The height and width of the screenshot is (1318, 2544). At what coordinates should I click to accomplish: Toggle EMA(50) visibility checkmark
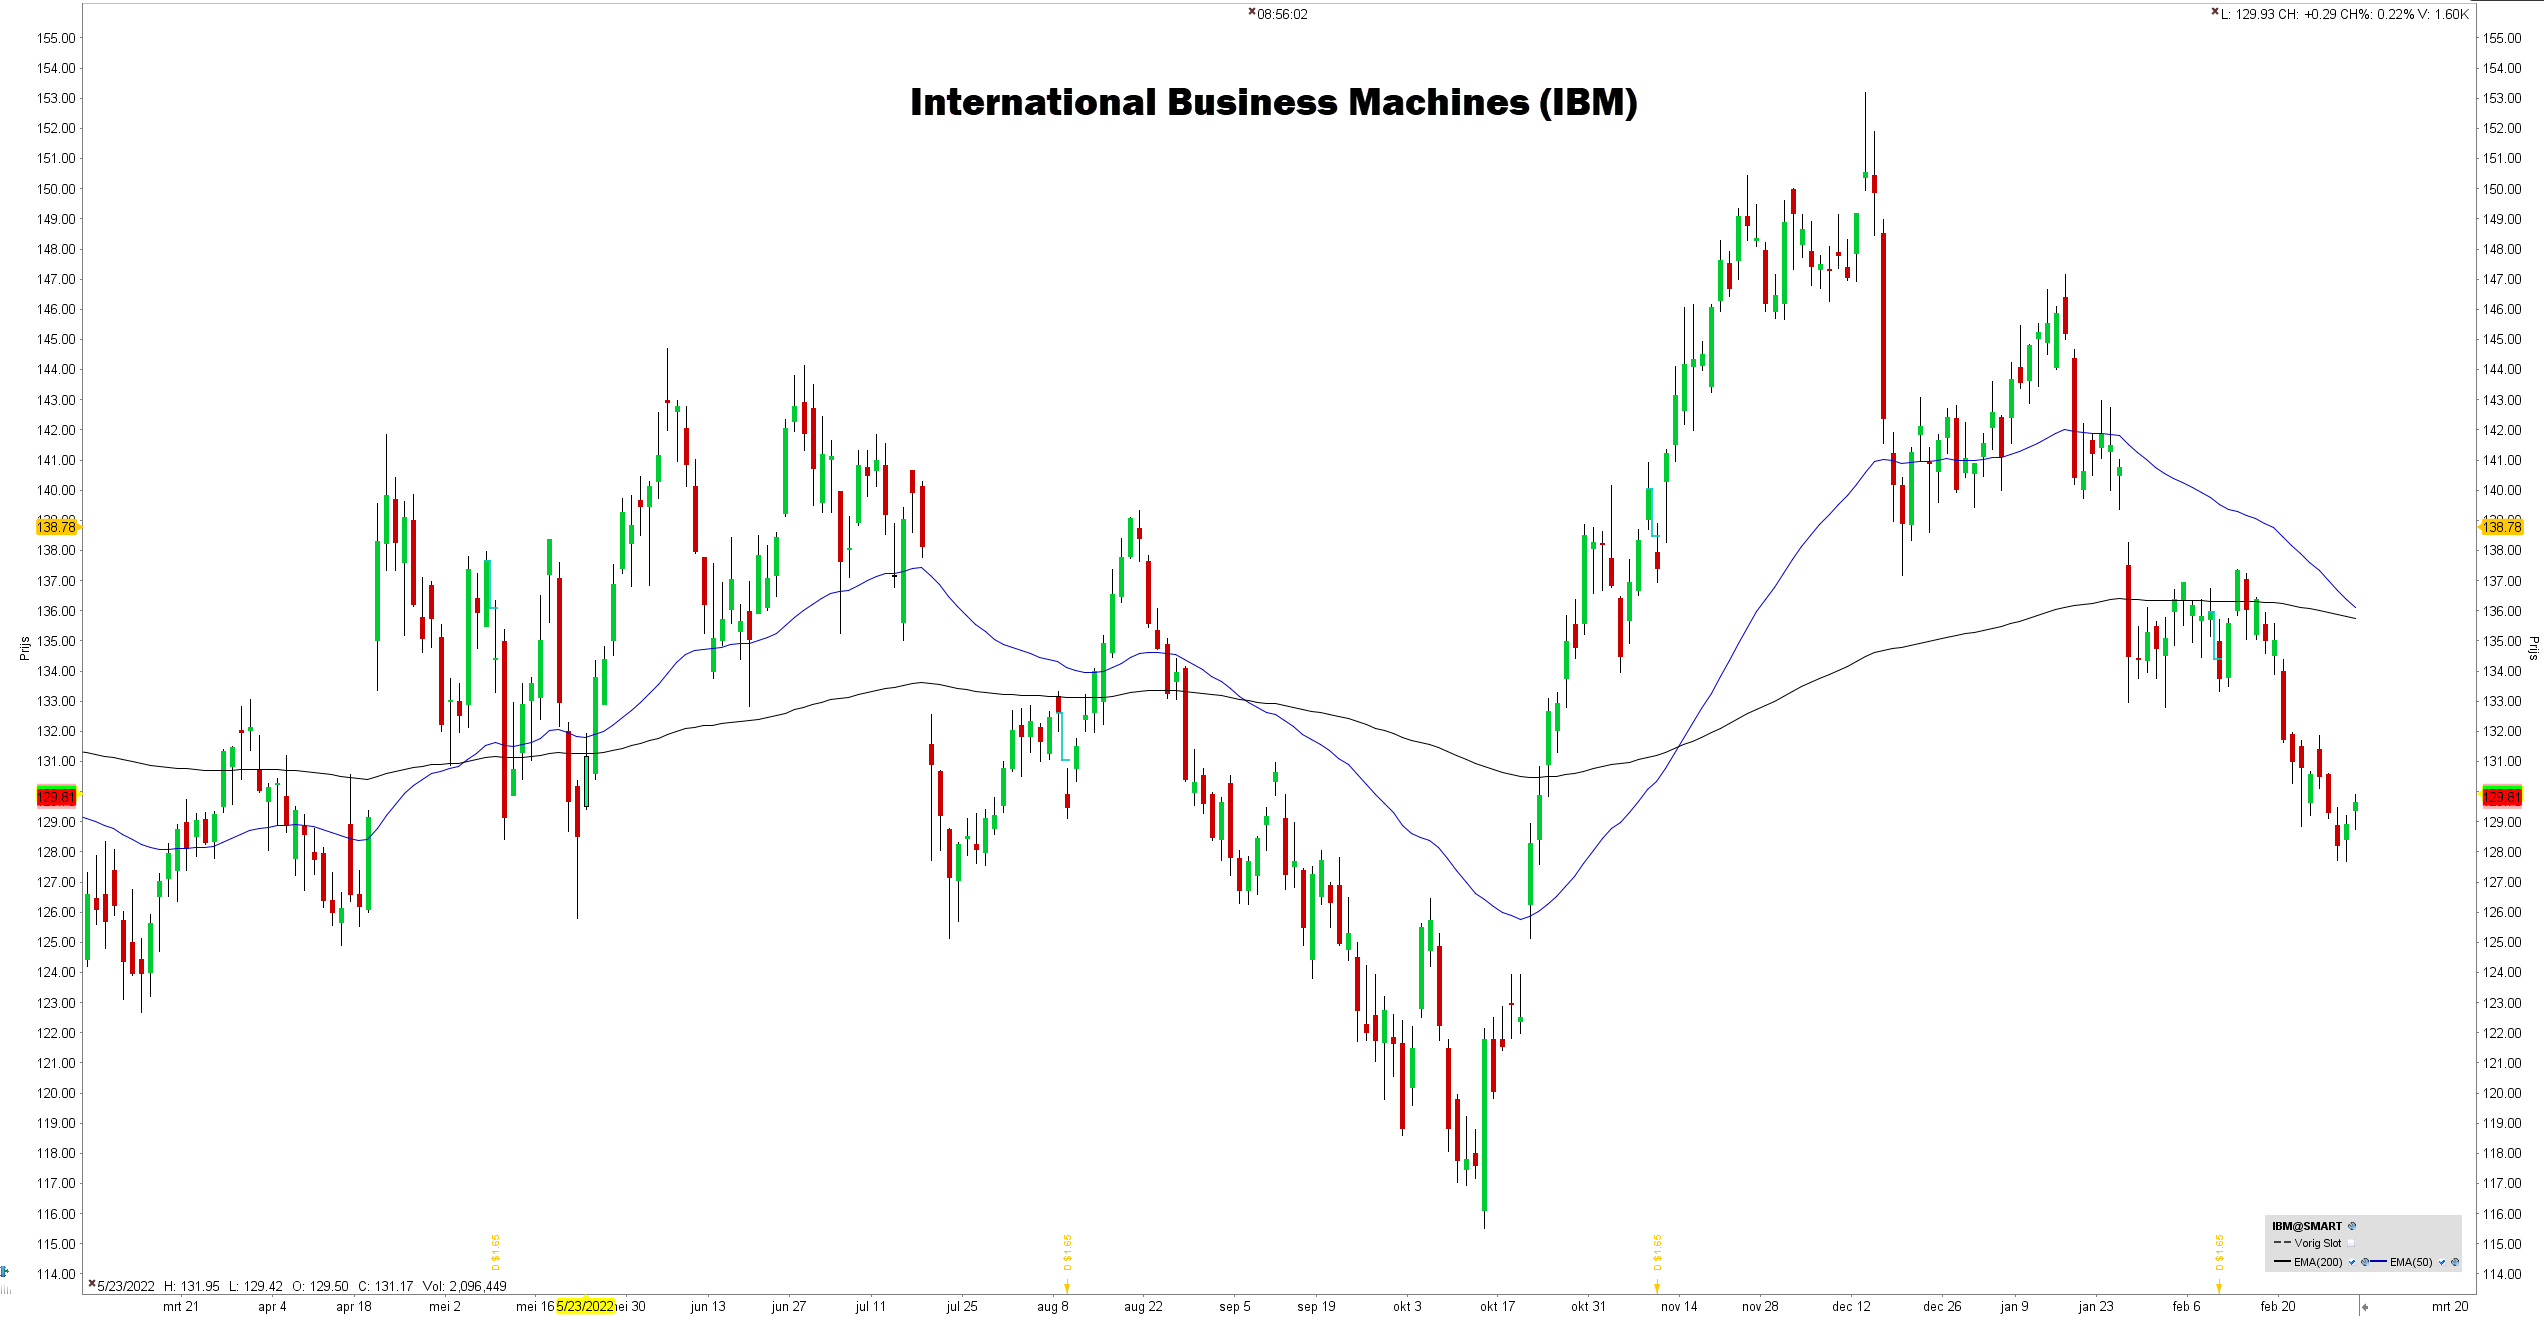[x=2442, y=1262]
